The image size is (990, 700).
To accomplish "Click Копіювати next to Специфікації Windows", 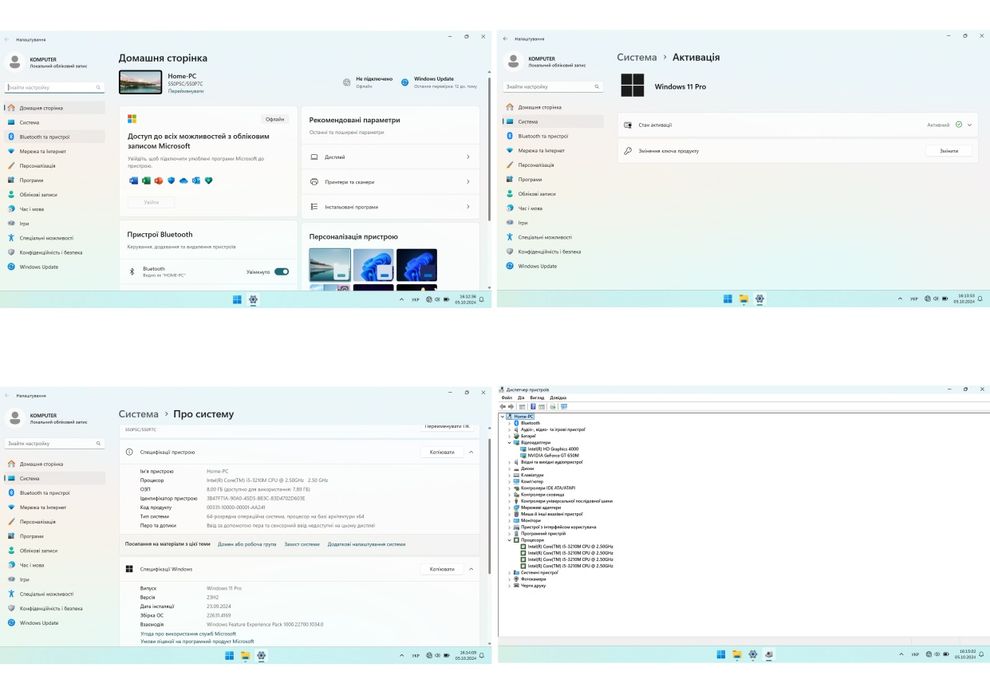I will 442,569.
